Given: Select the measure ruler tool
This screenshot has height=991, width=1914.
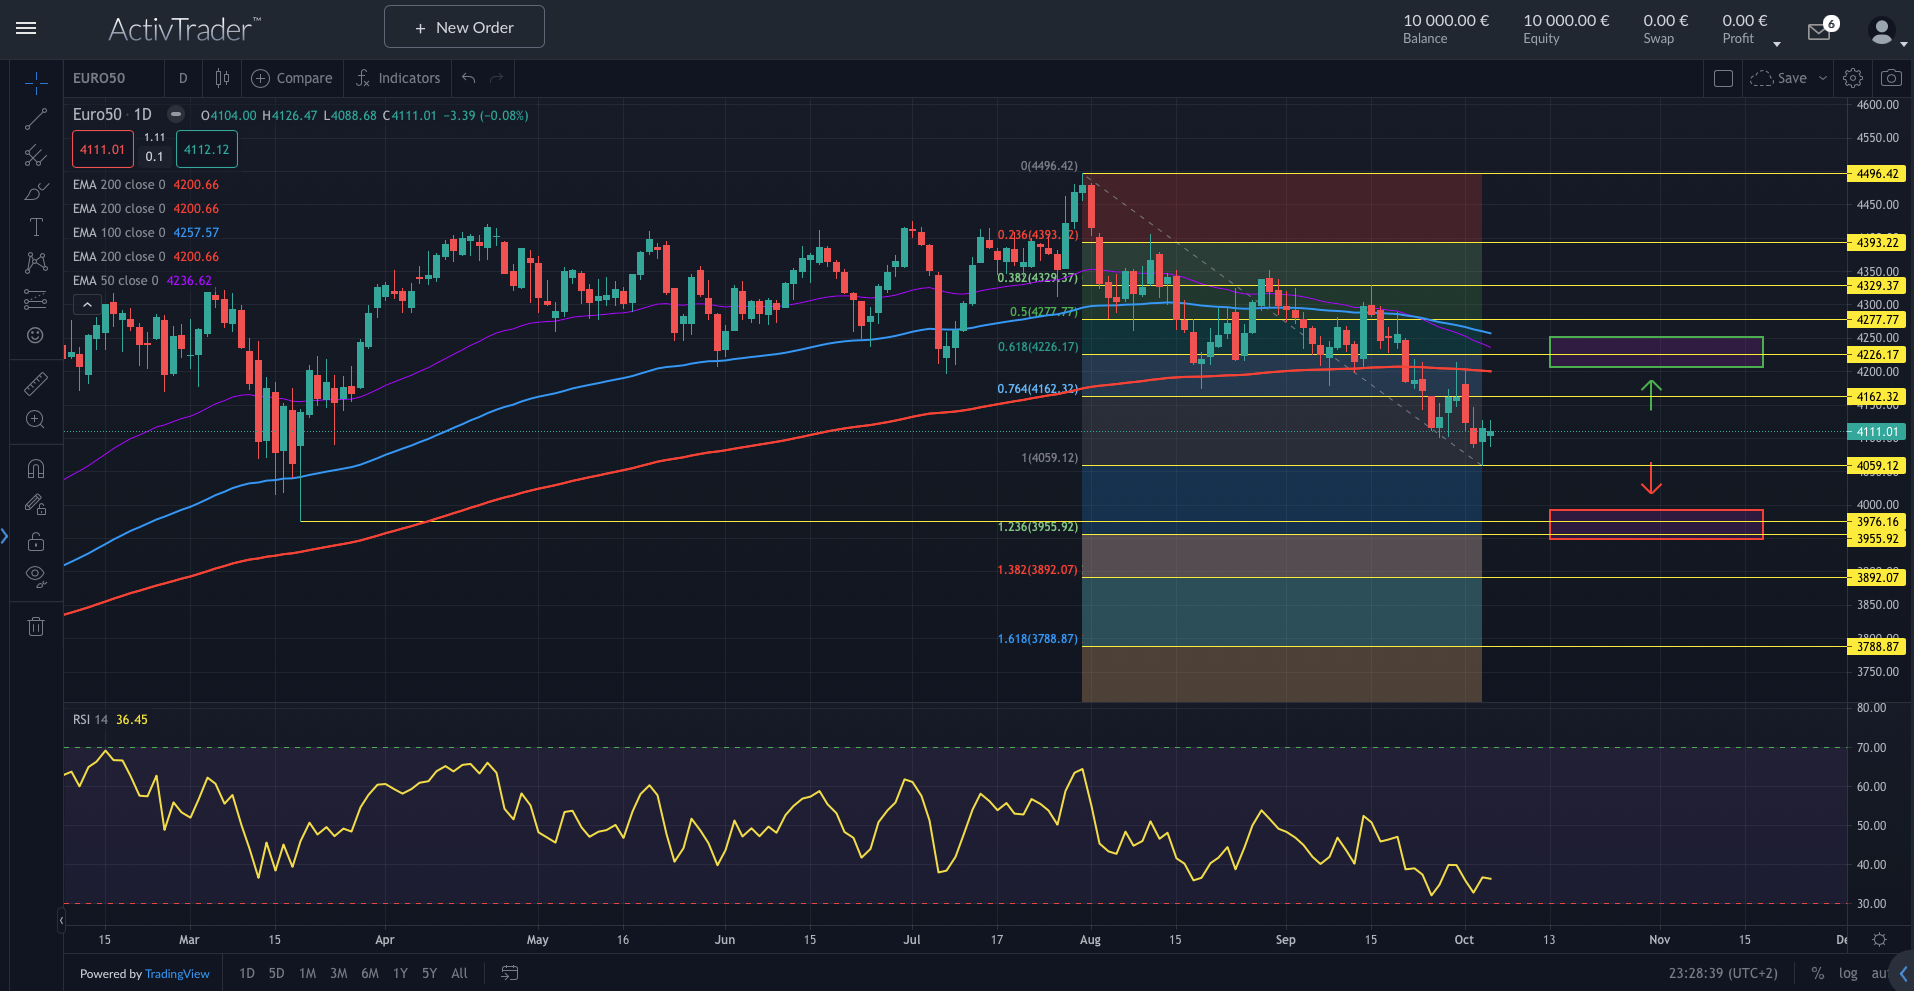Looking at the screenshot, I should tap(36, 383).
